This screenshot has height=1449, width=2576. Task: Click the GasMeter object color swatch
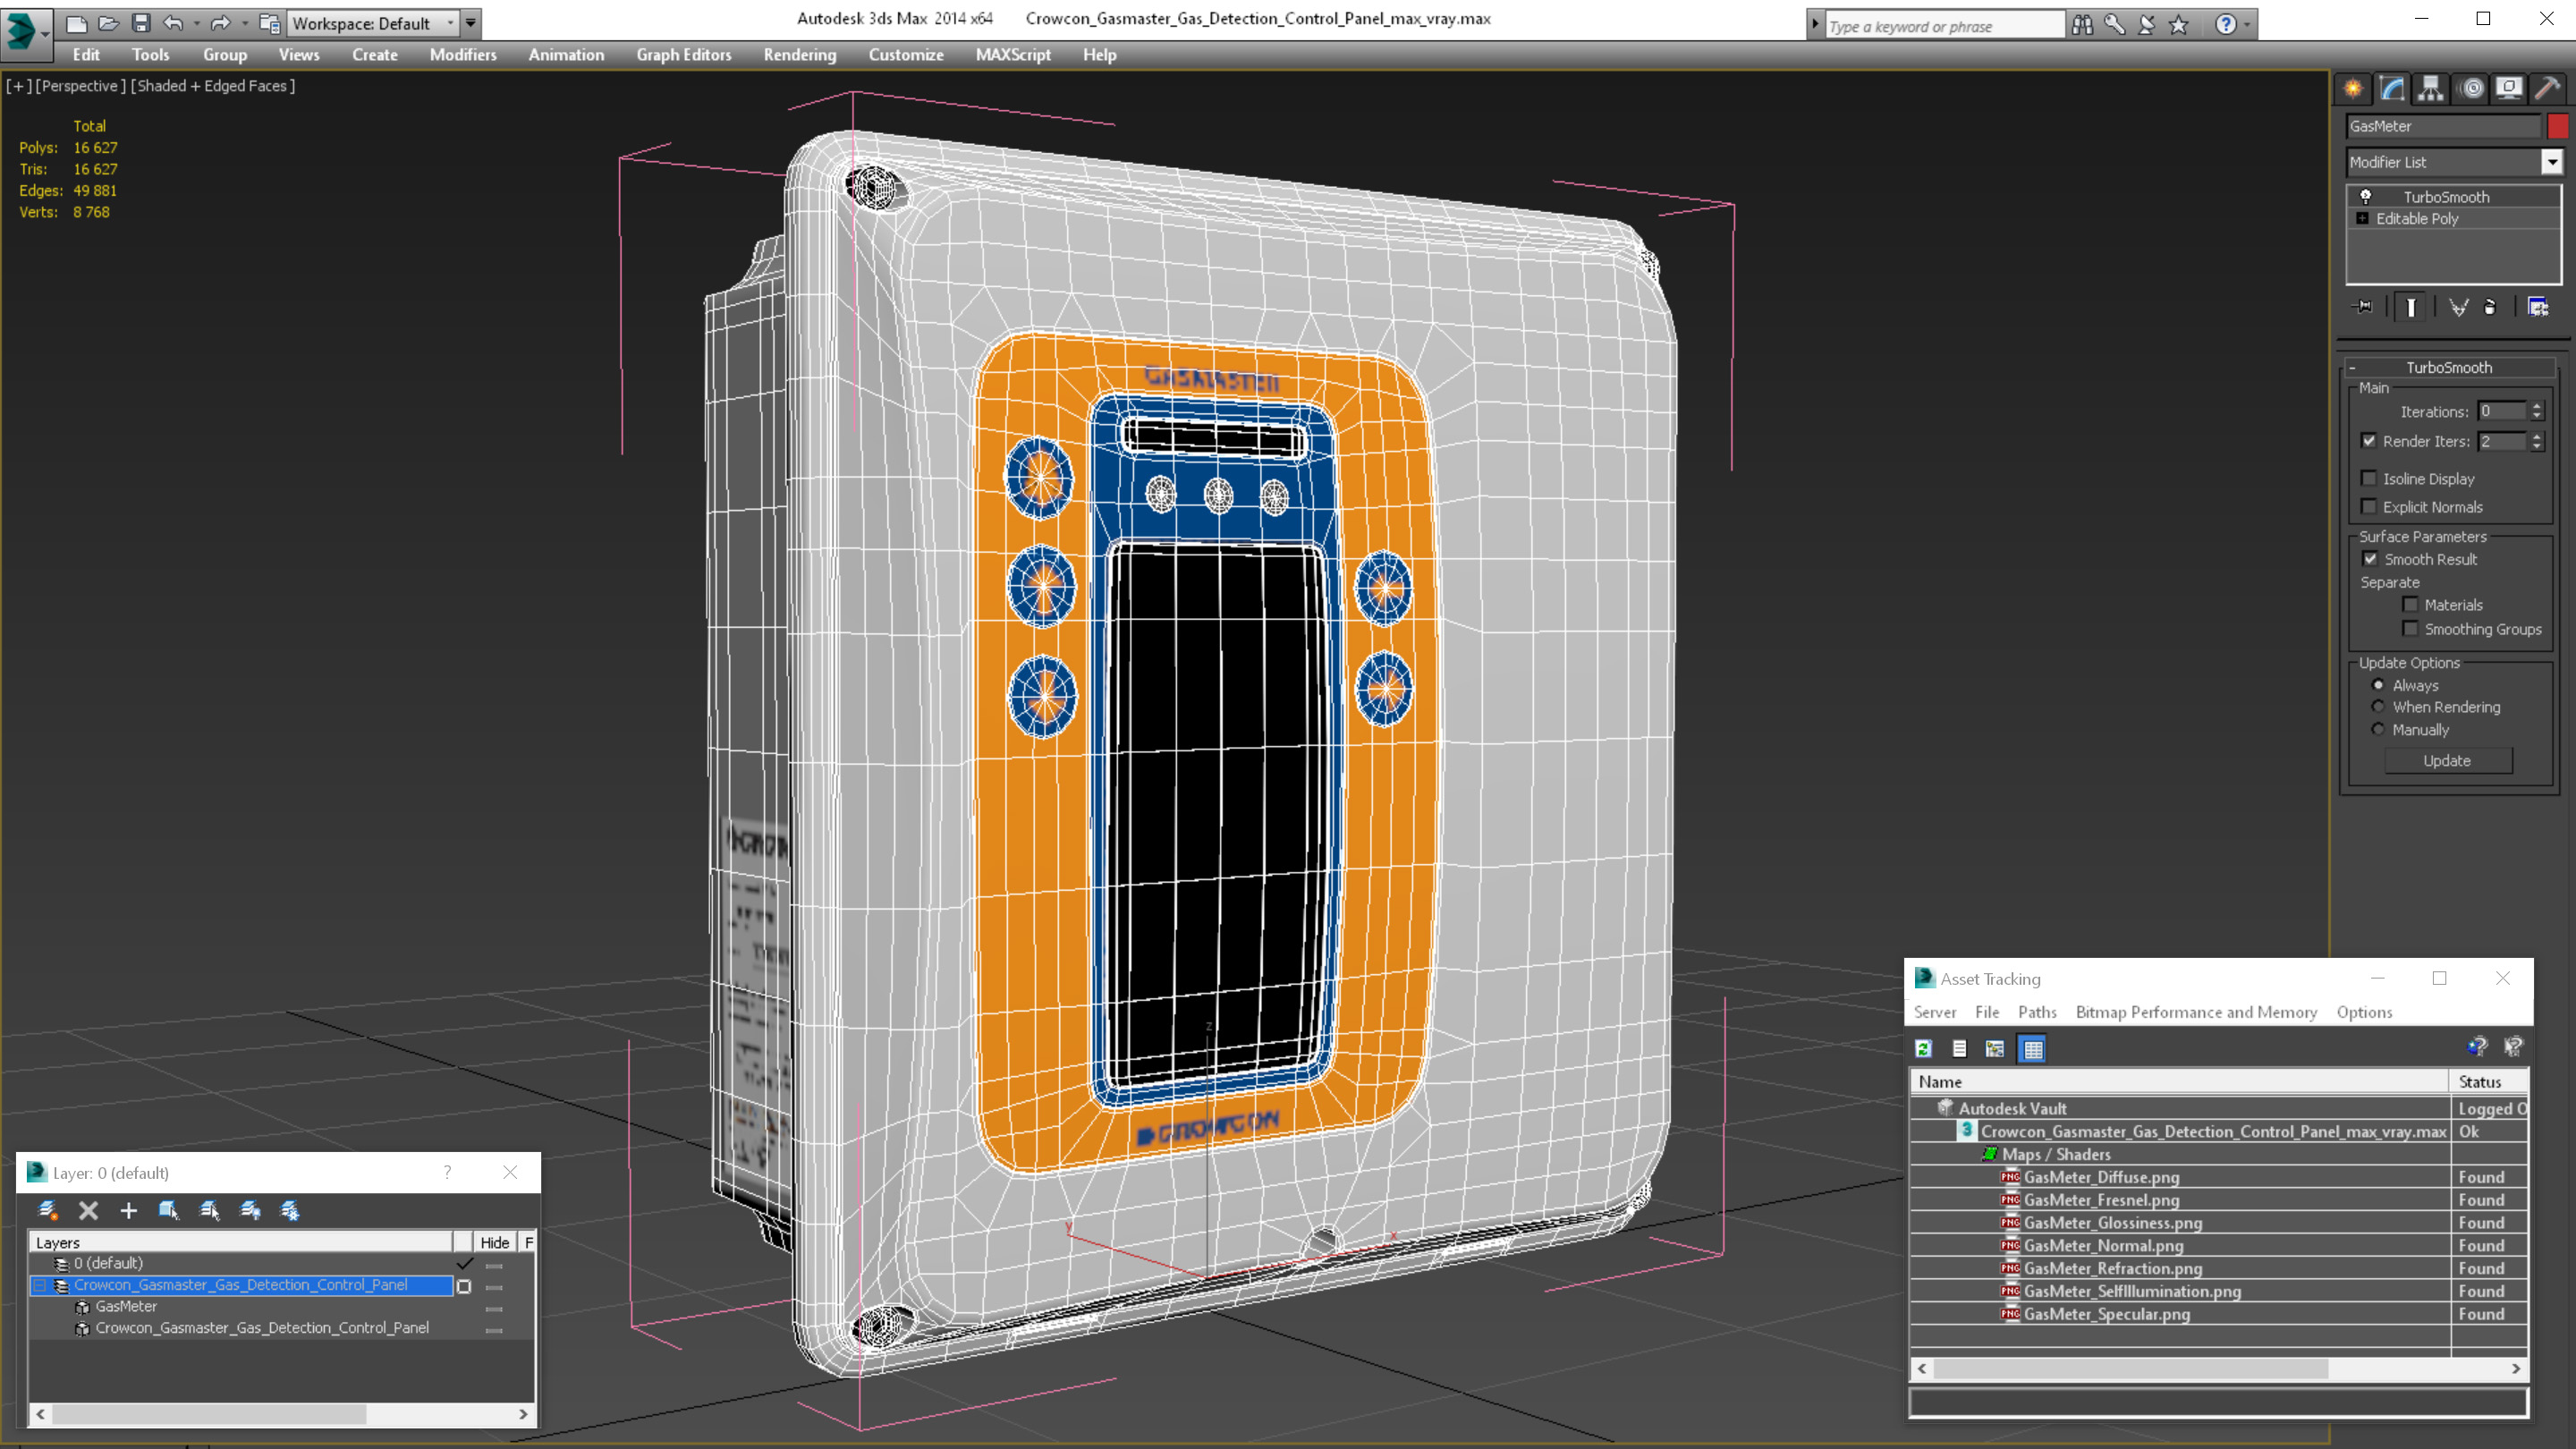(x=2558, y=126)
